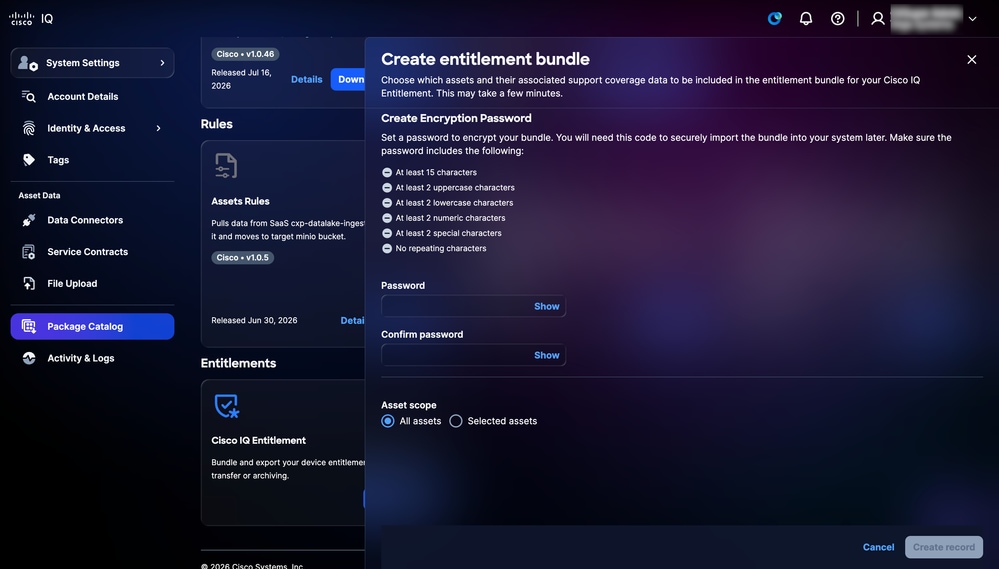This screenshot has width=999, height=569.
Task: Click the Assets Rules card title
Action: 240,201
